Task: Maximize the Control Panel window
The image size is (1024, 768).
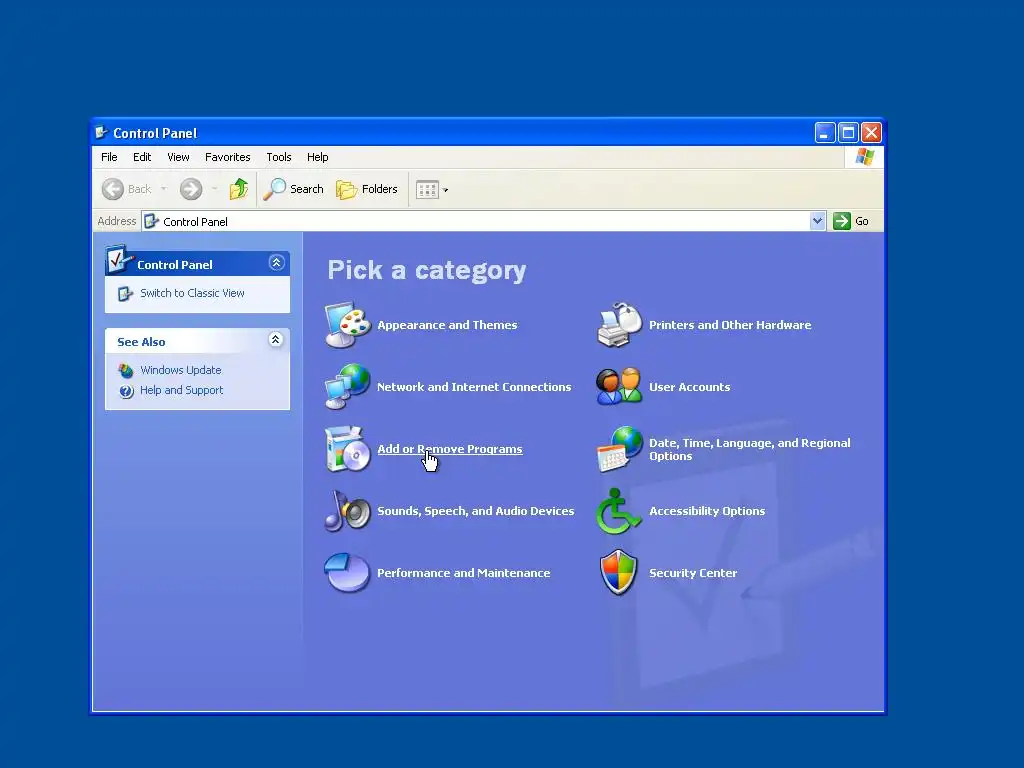Action: point(848,133)
